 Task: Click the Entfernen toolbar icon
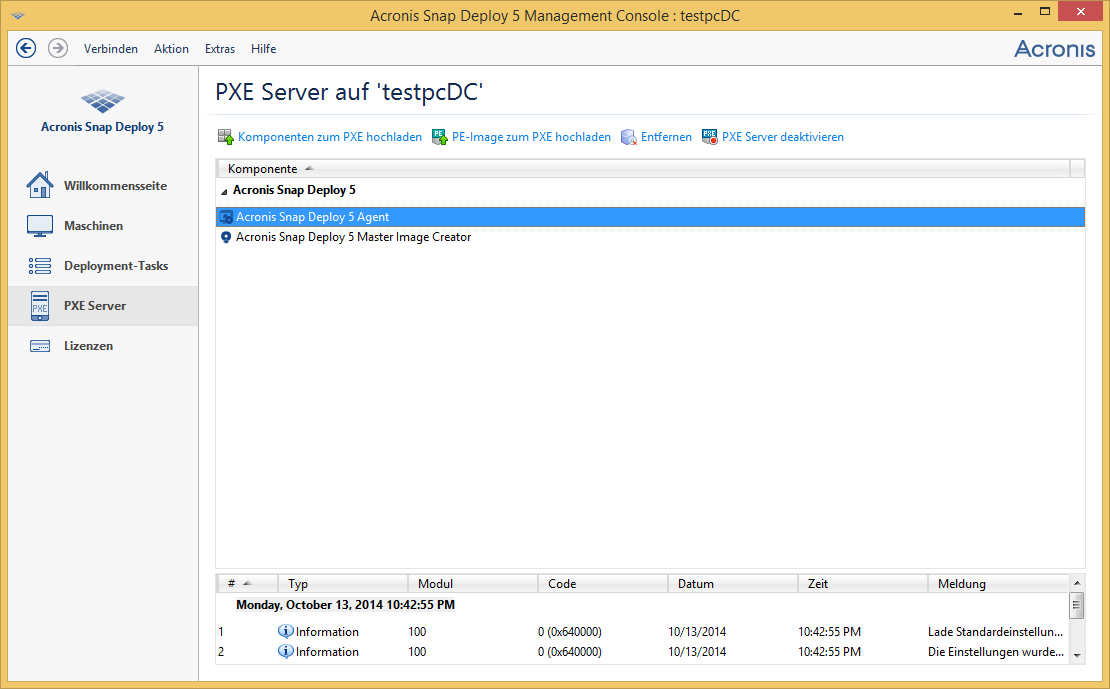coord(629,137)
